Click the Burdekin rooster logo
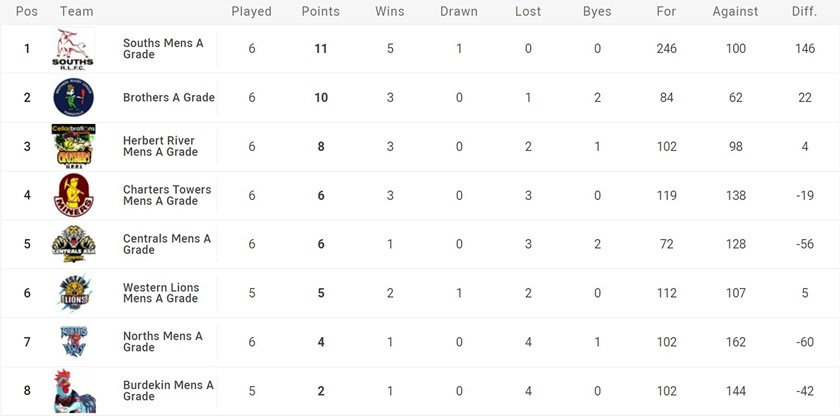The width and height of the screenshot is (840, 416). coord(73,390)
